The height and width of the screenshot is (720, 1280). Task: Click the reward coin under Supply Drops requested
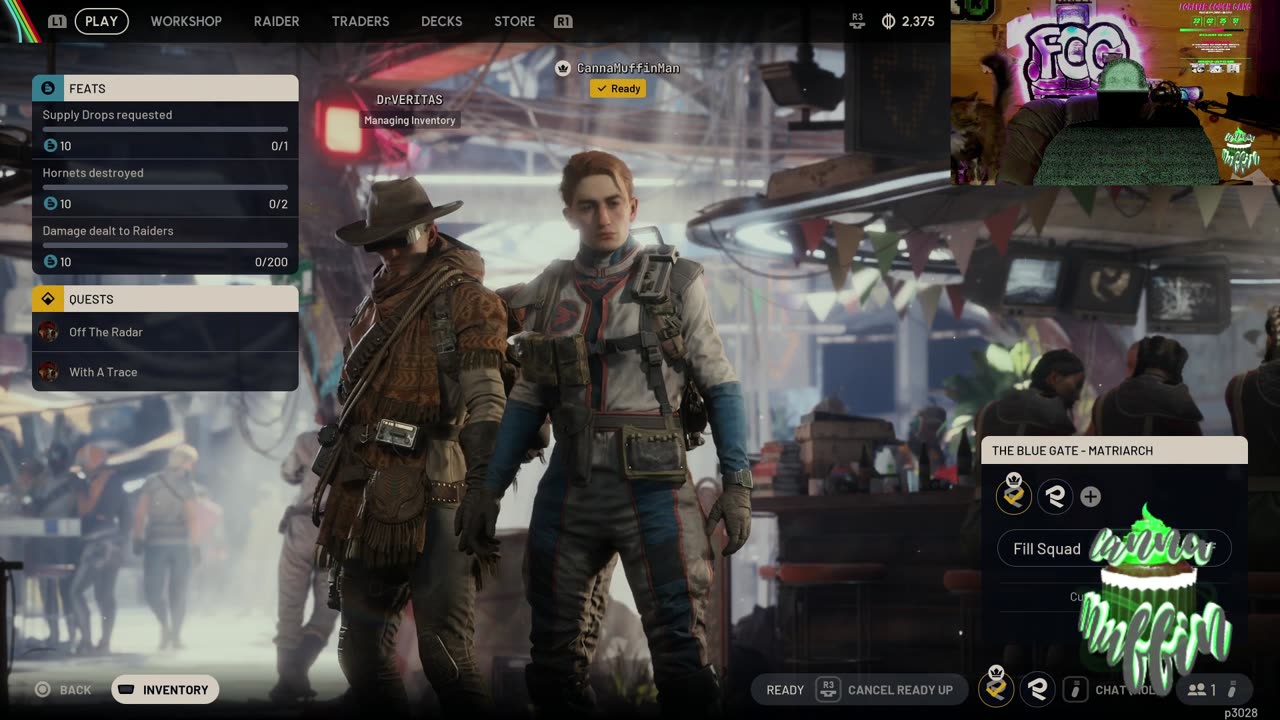tap(50, 146)
